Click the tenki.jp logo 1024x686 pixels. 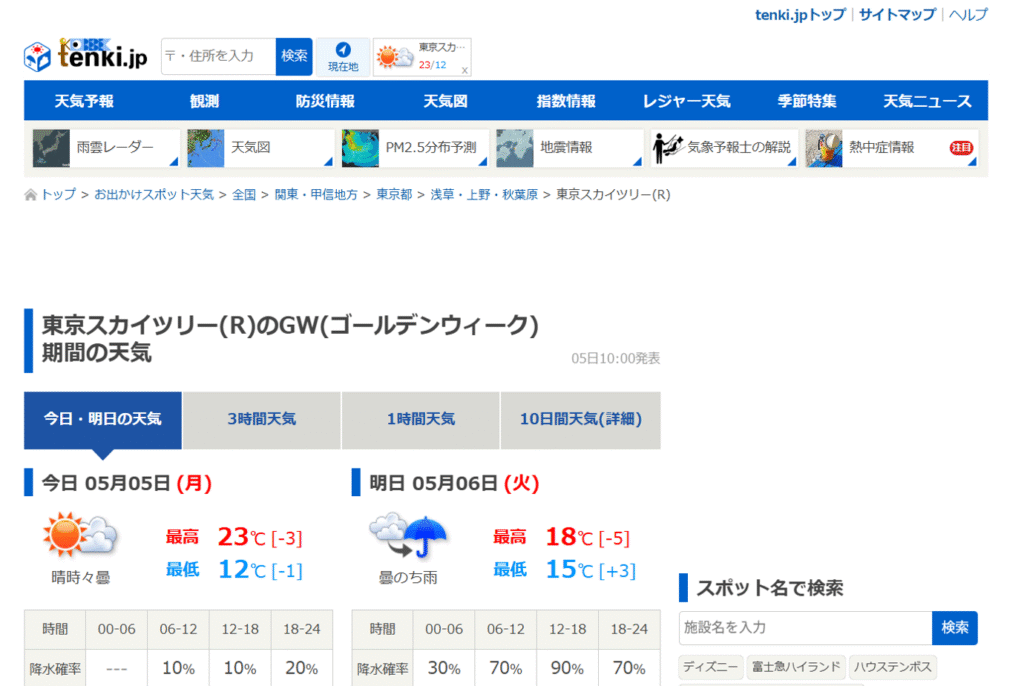[x=86, y=56]
